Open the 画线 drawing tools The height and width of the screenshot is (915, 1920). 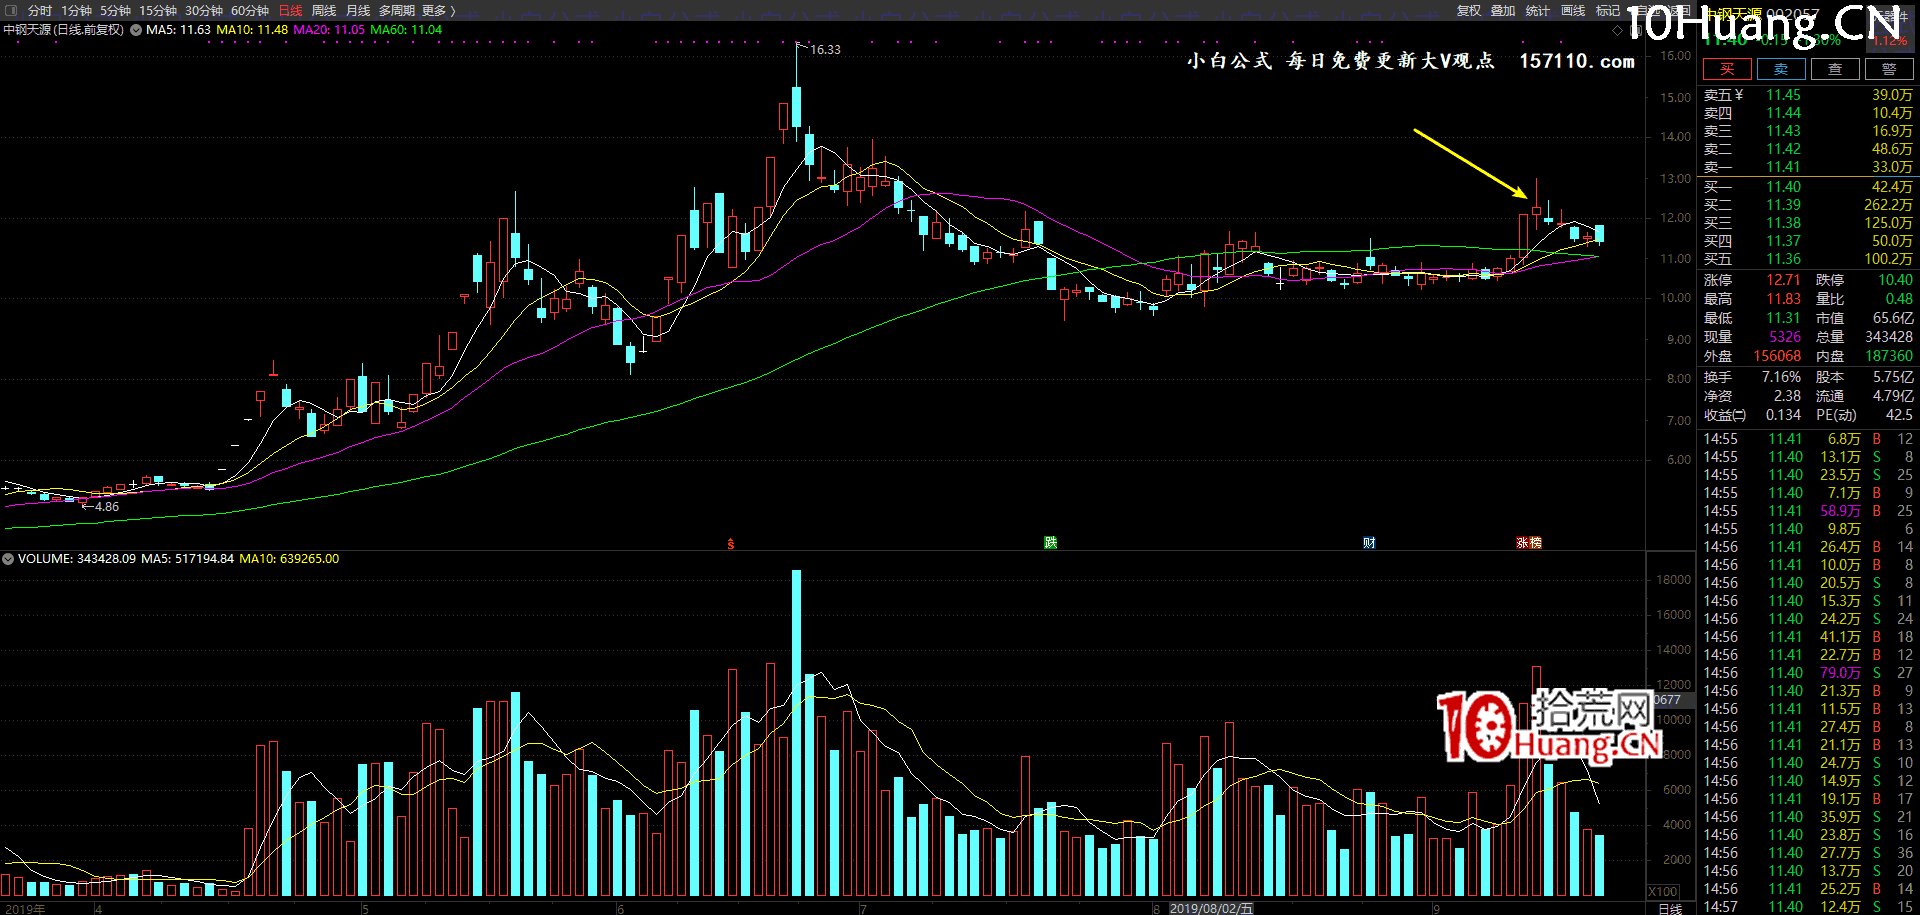tap(1573, 10)
